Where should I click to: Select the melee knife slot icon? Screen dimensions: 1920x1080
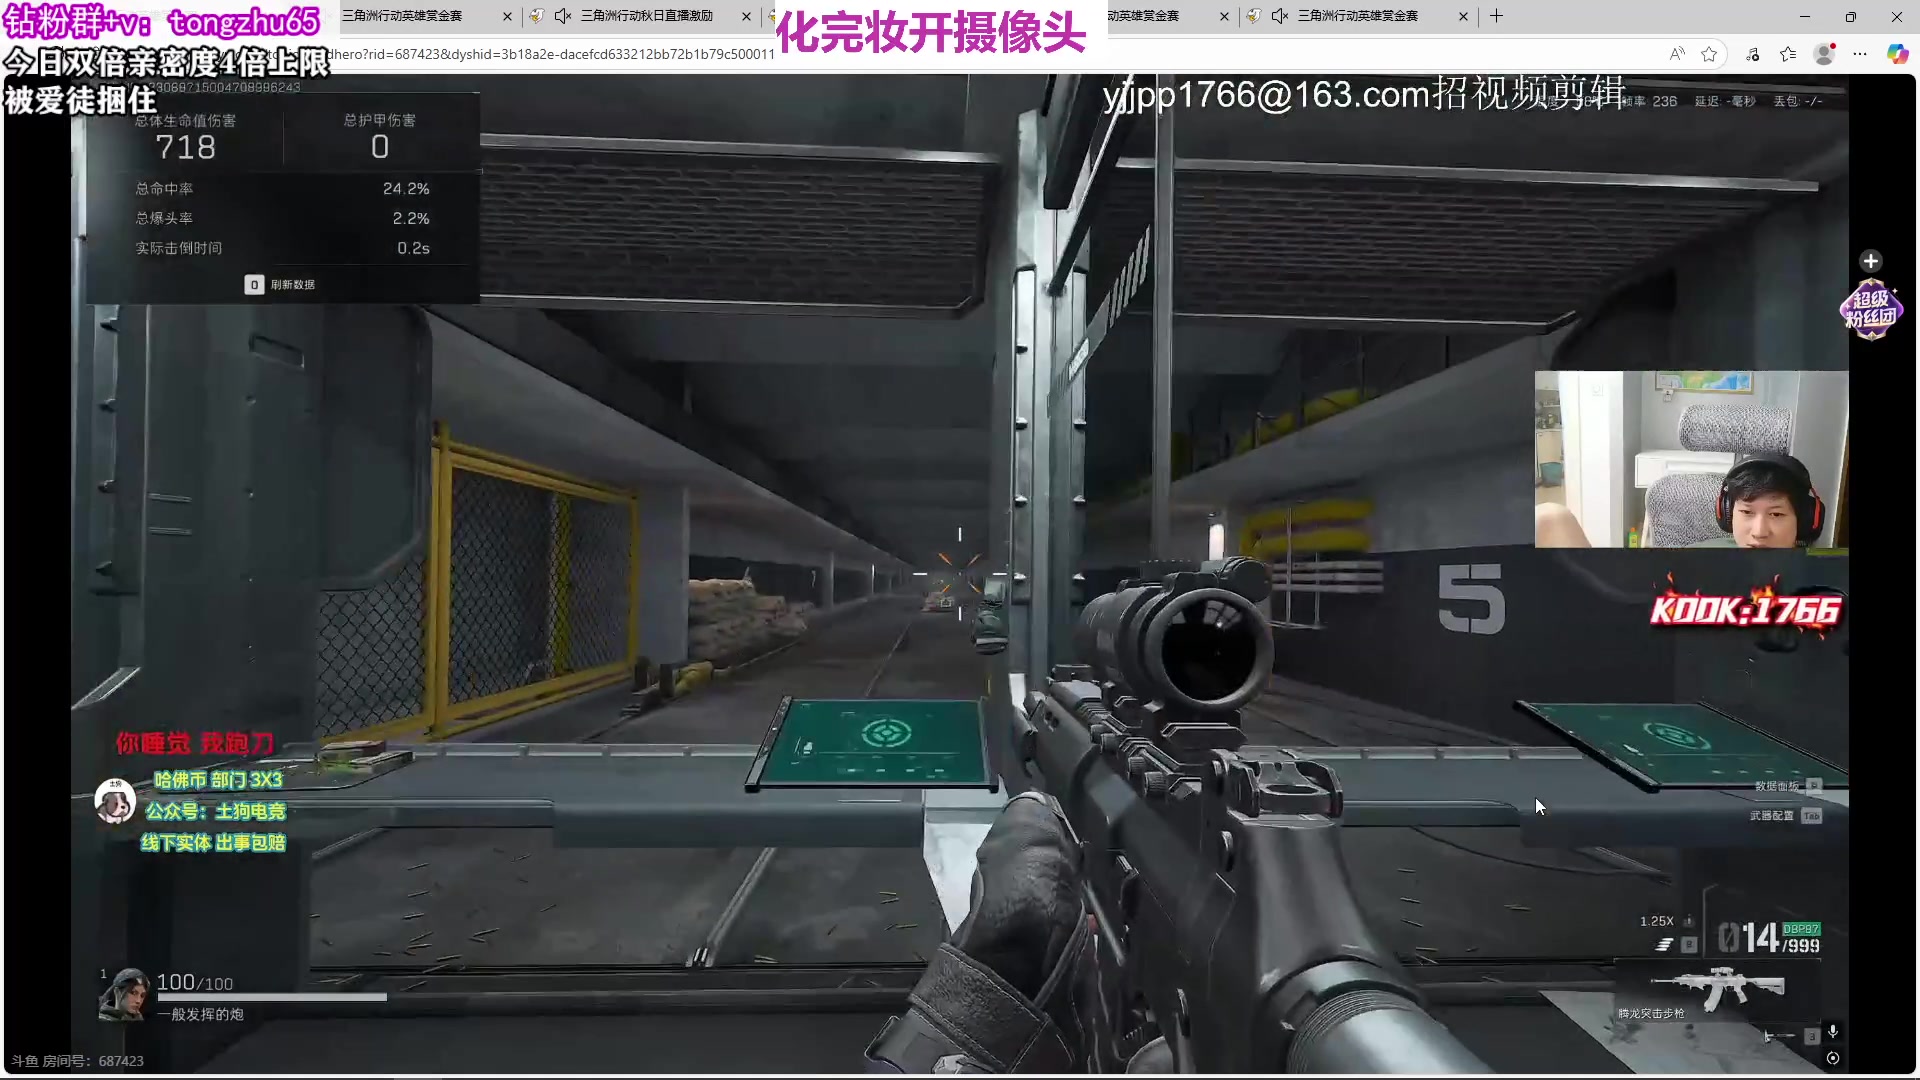1779,1036
